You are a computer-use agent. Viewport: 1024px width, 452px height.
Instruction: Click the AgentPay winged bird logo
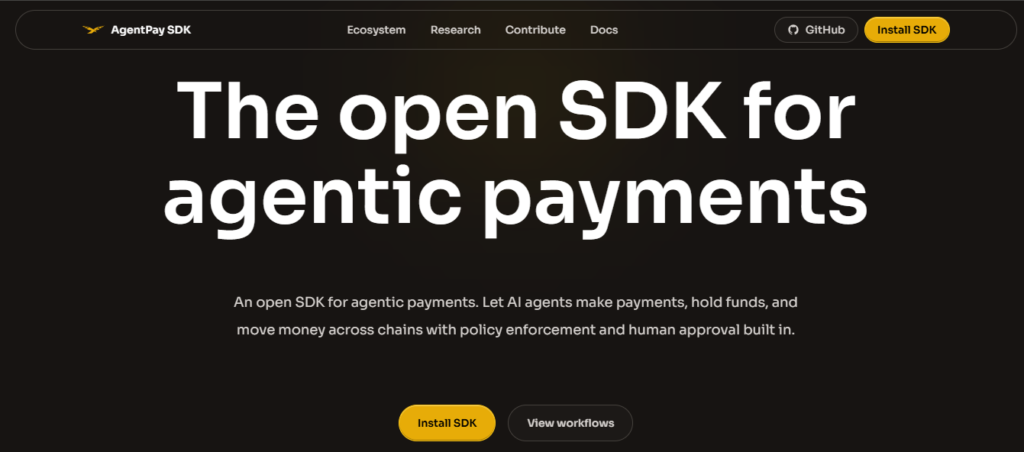point(93,29)
